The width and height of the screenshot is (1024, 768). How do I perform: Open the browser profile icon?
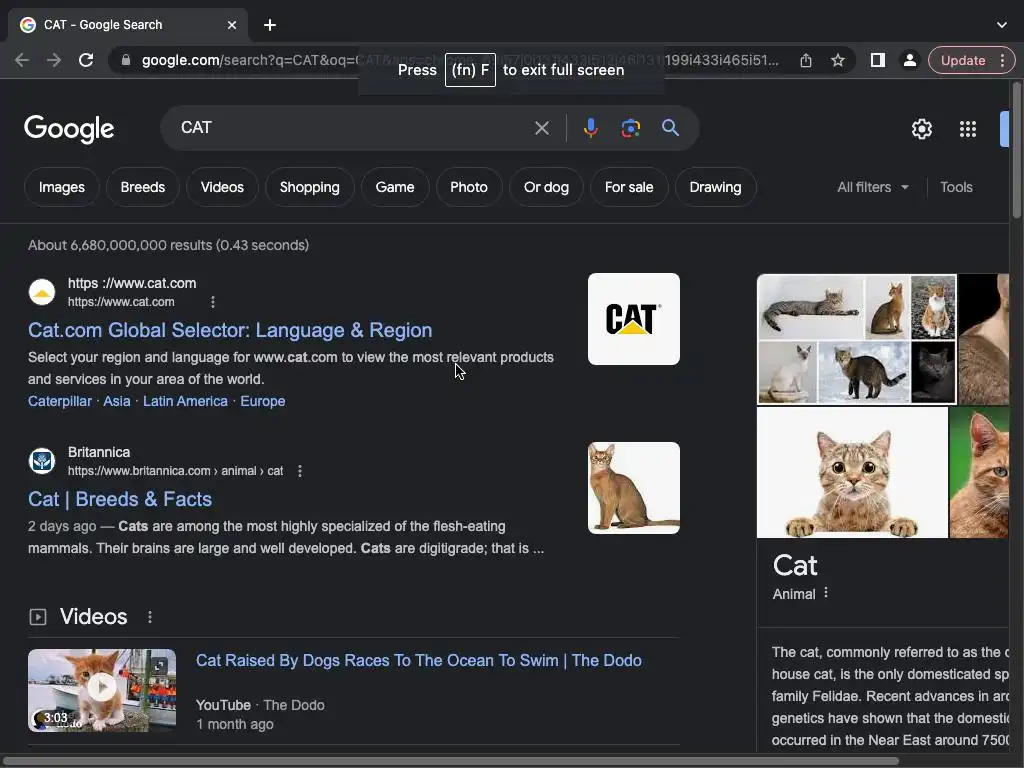pos(909,61)
